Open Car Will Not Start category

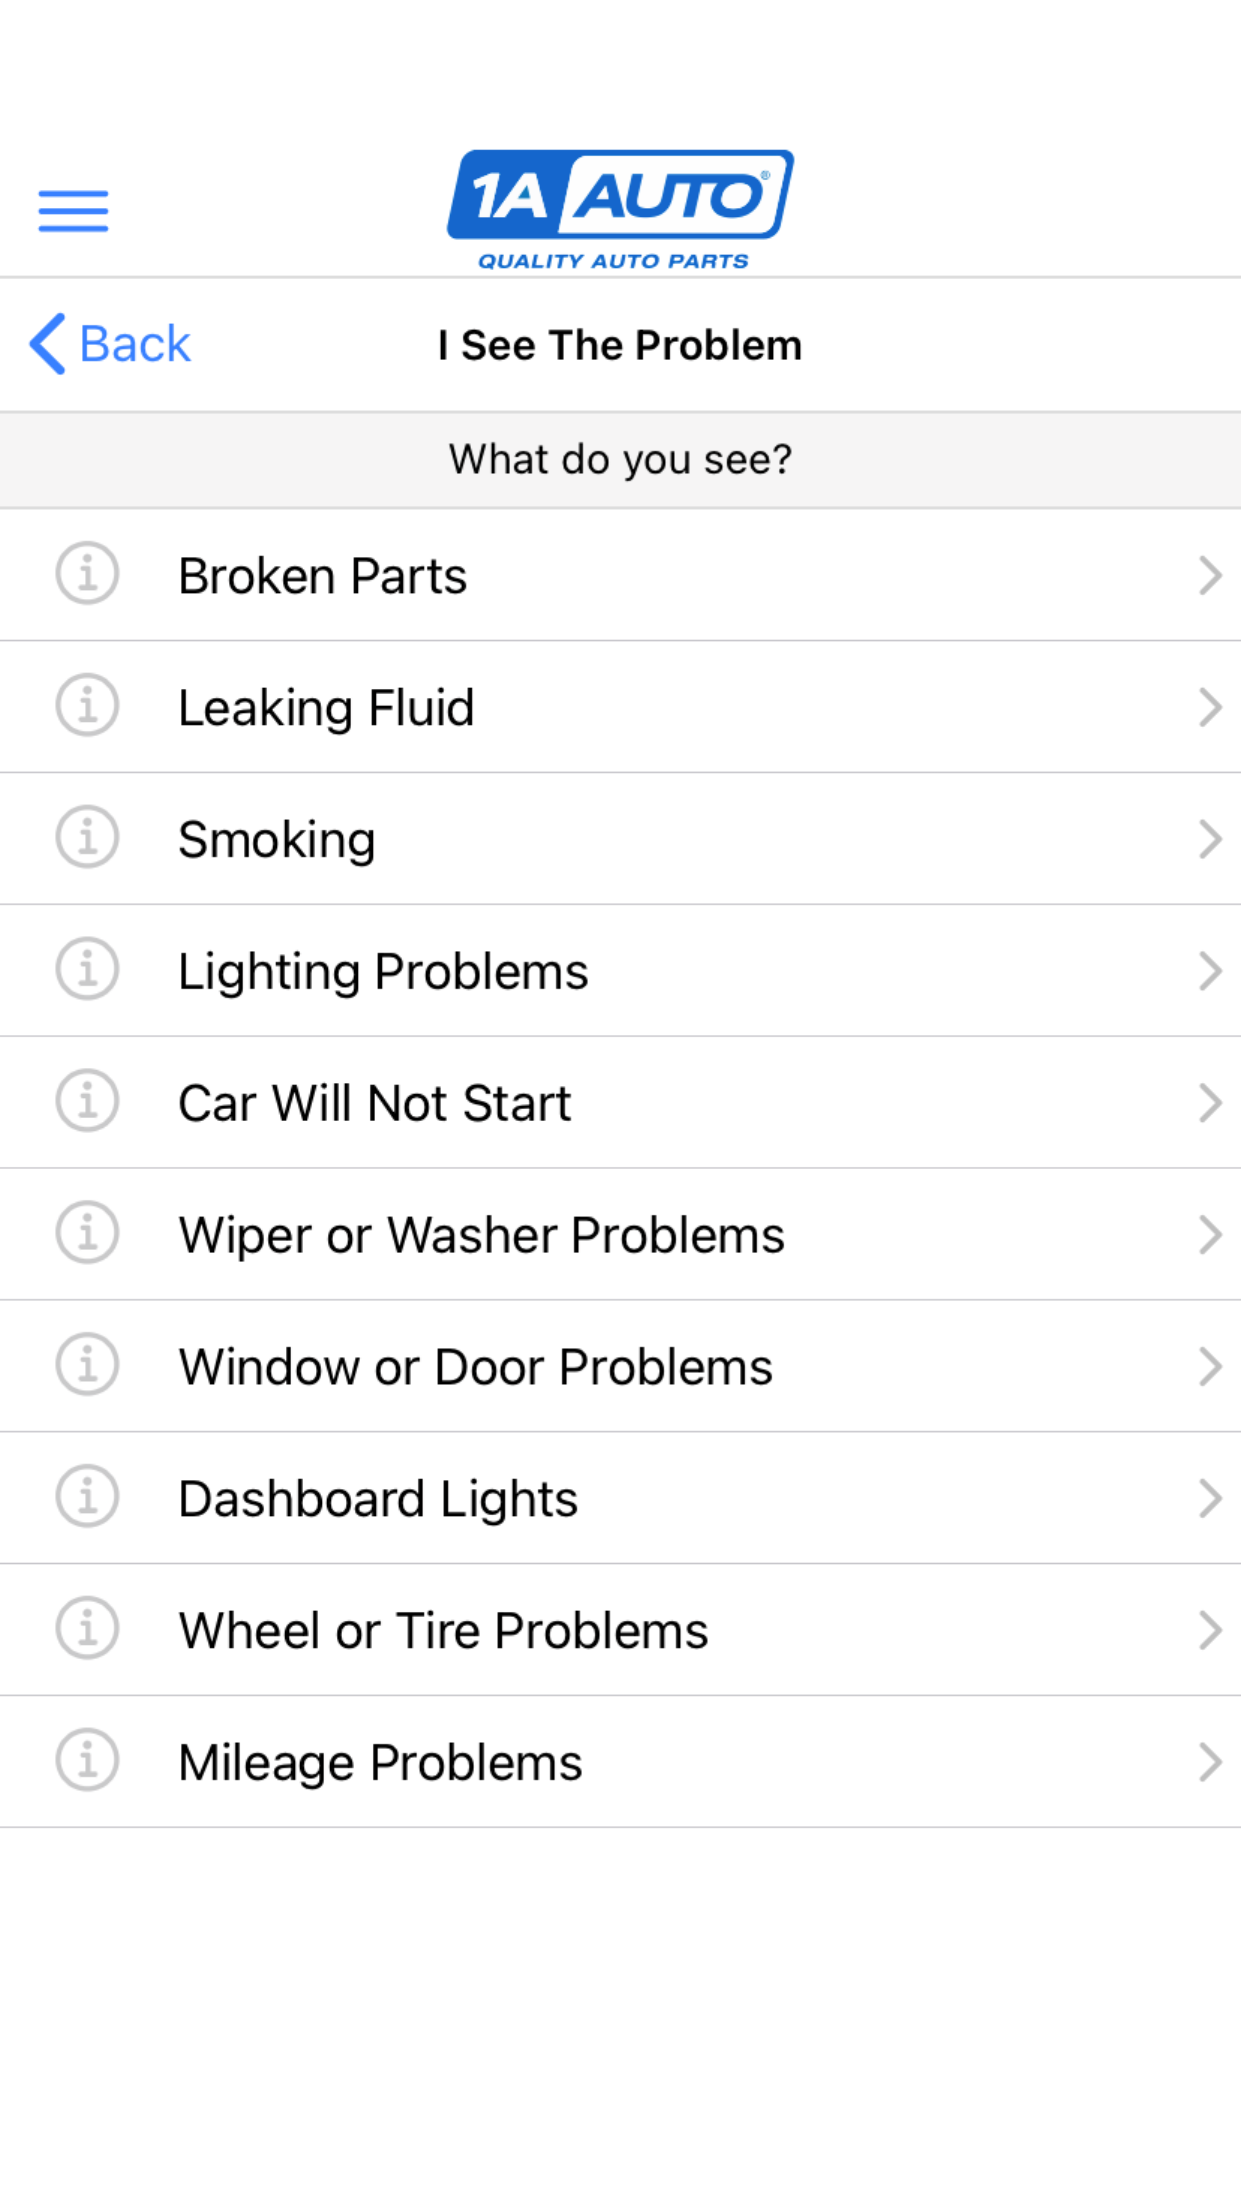click(x=374, y=1104)
